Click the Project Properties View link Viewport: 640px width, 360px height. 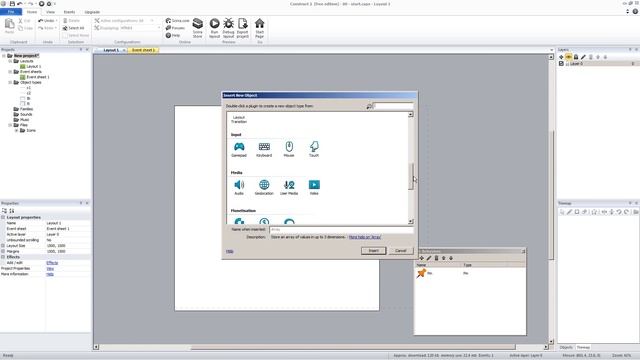(50, 269)
